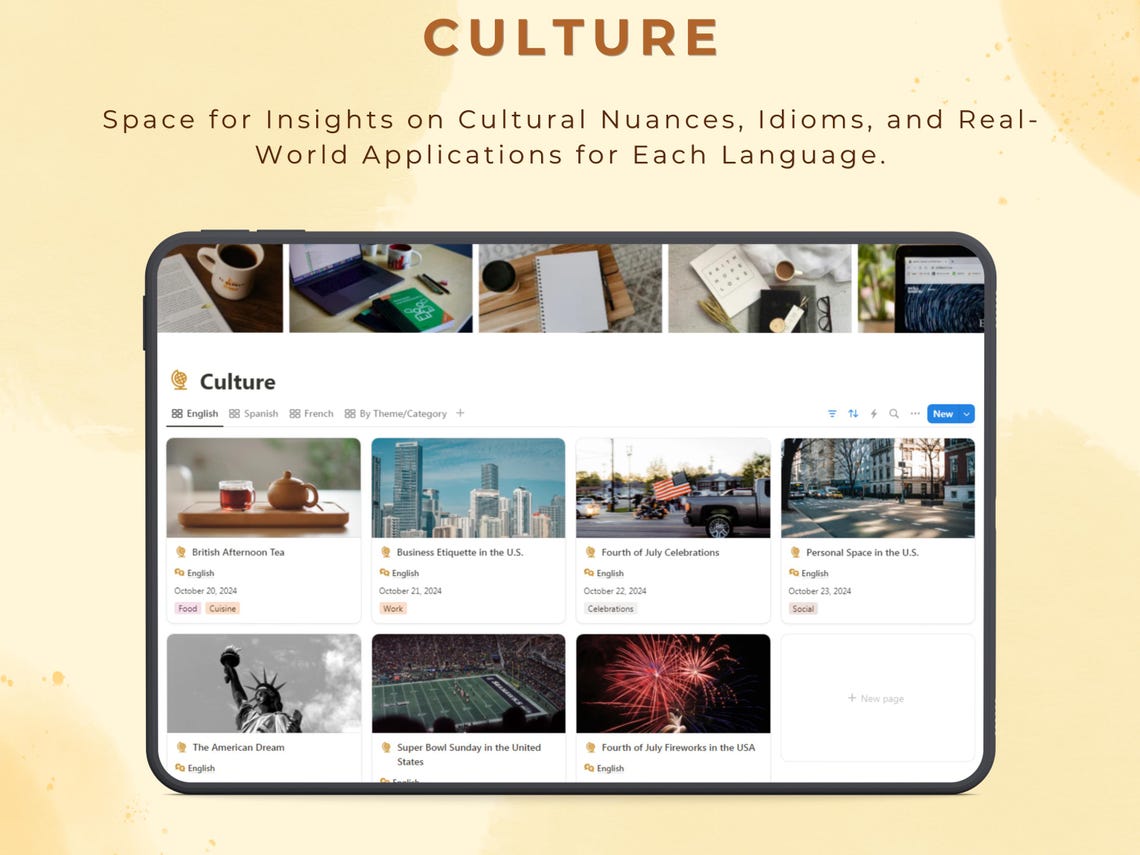Viewport: 1140px width, 855px height.
Task: Open Fourth of July Celebrations title
Action: click(x=660, y=553)
